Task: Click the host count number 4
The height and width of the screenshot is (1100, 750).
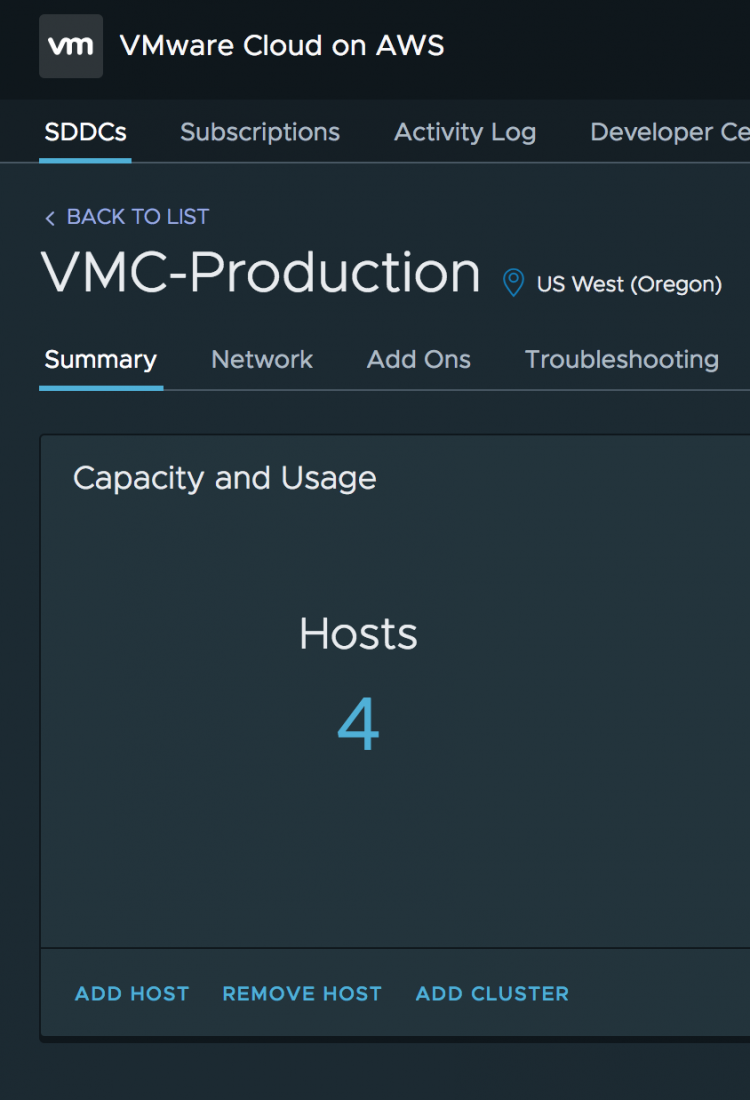Action: coord(358,726)
